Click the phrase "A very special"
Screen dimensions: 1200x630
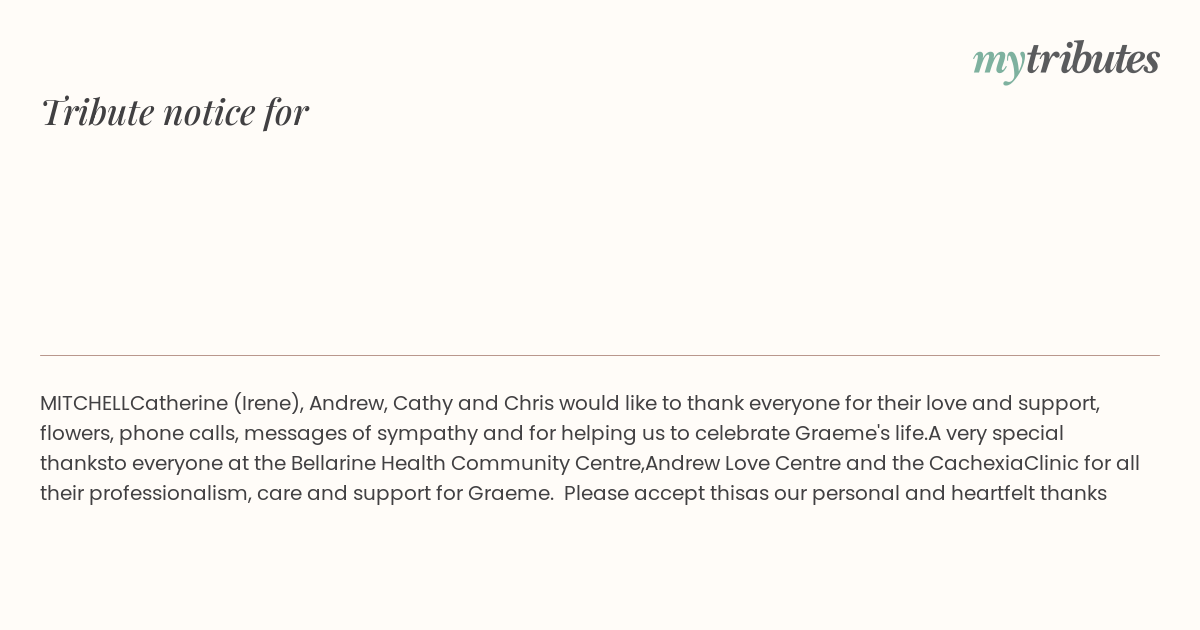pos(996,434)
